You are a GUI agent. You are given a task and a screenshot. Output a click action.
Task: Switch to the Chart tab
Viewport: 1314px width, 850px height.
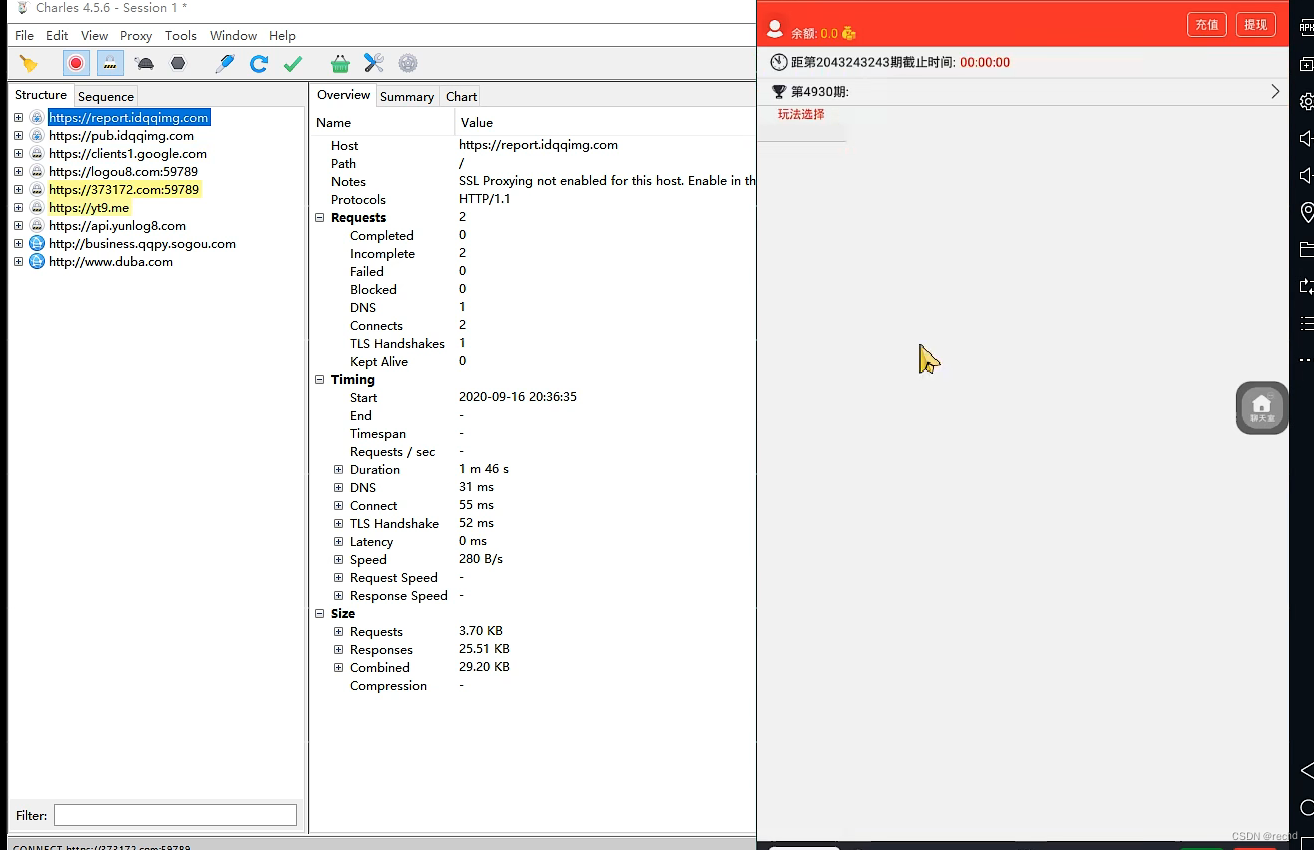click(x=461, y=96)
